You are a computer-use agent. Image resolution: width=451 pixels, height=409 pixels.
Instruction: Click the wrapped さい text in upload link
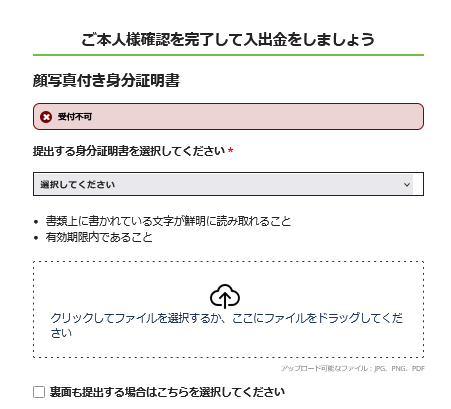61,333
